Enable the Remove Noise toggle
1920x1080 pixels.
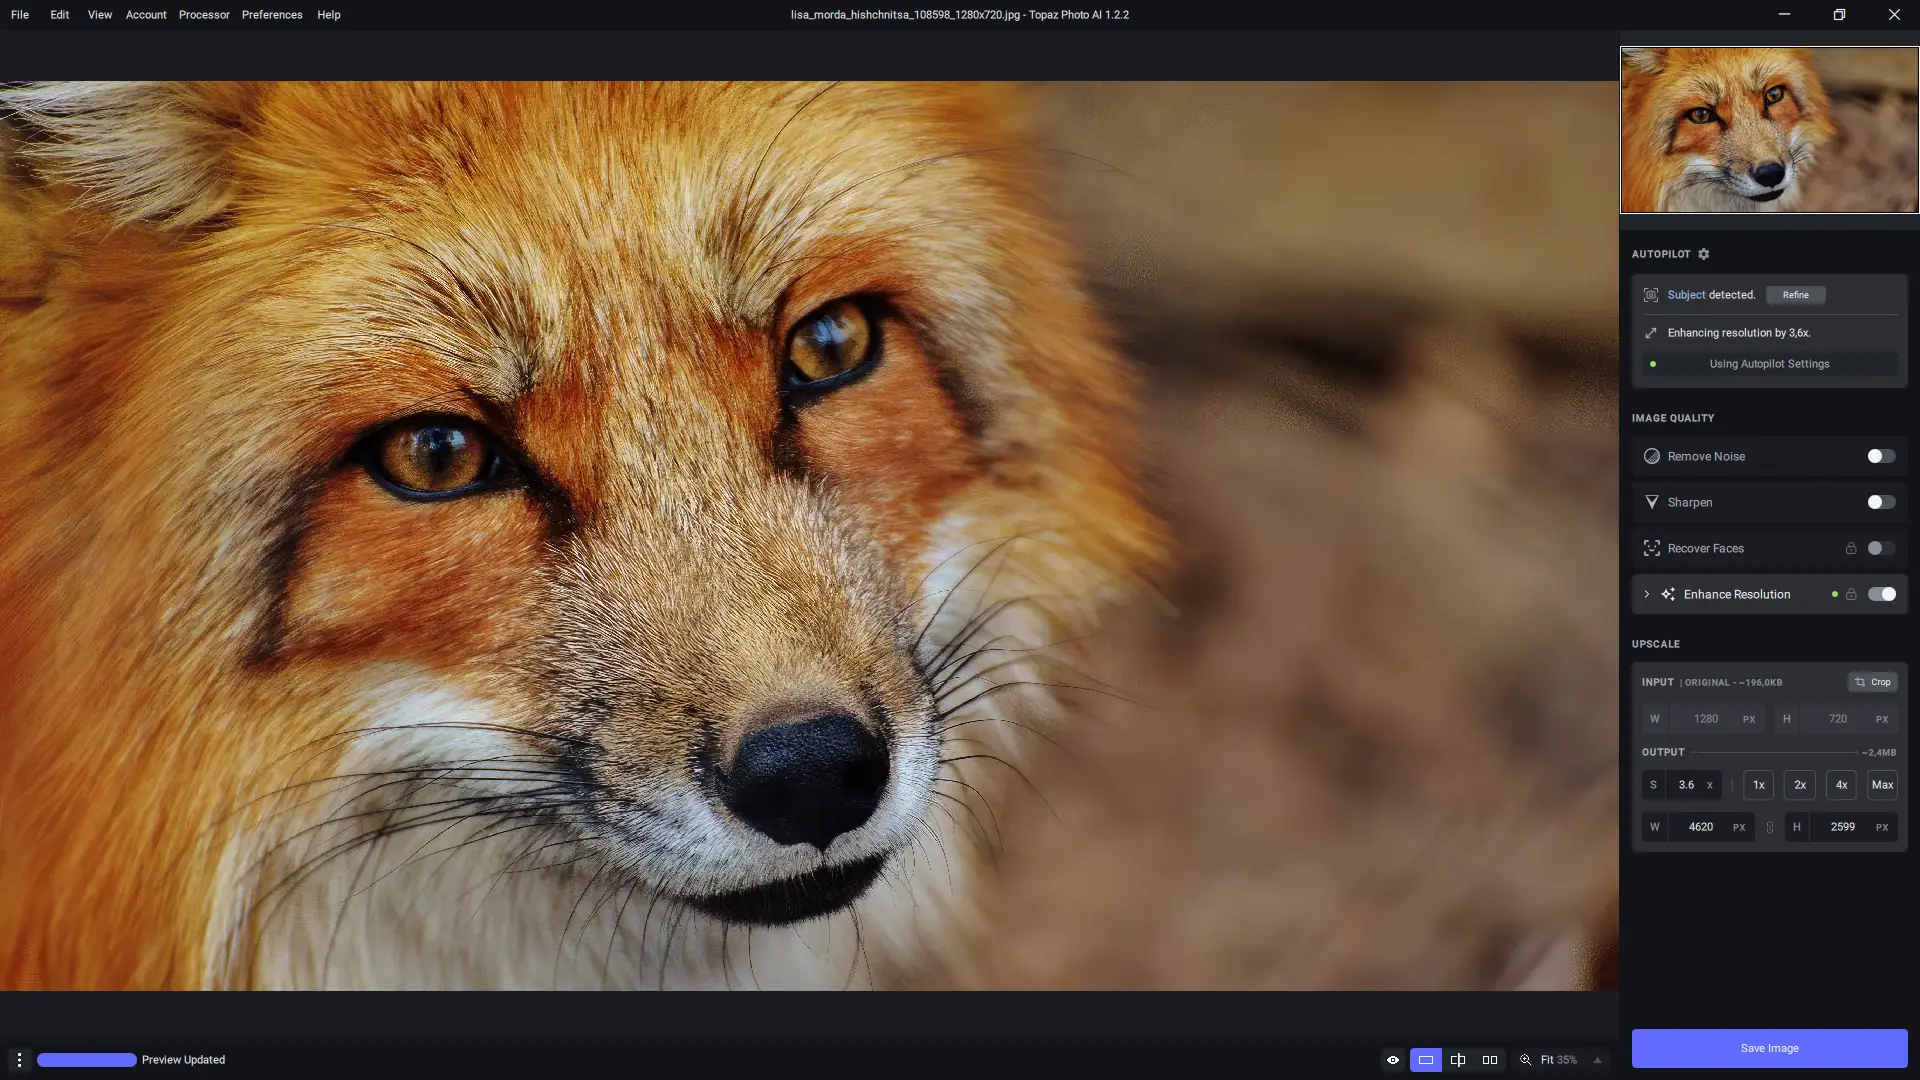pyautogui.click(x=1881, y=456)
